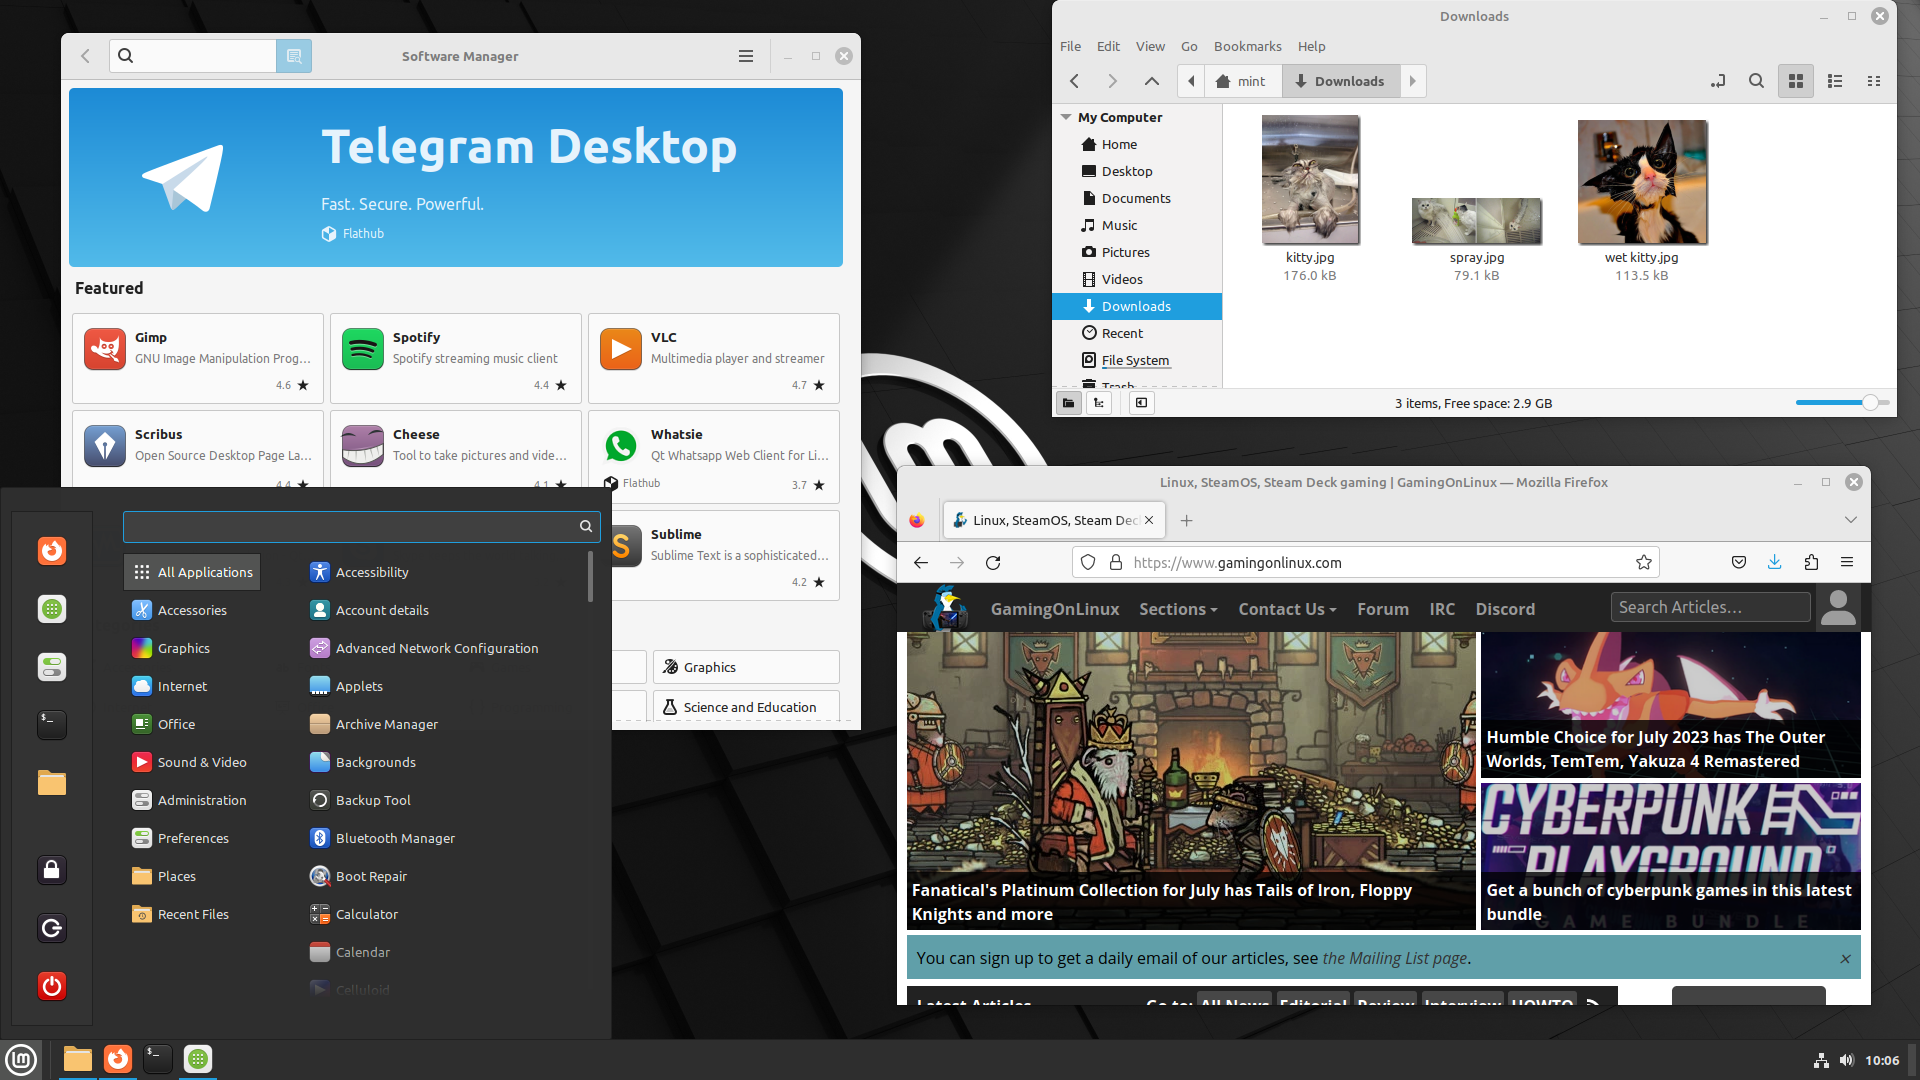This screenshot has width=1920, height=1080.
Task: Click the shutdown icon in Mint menu
Action: pyautogui.click(x=51, y=986)
